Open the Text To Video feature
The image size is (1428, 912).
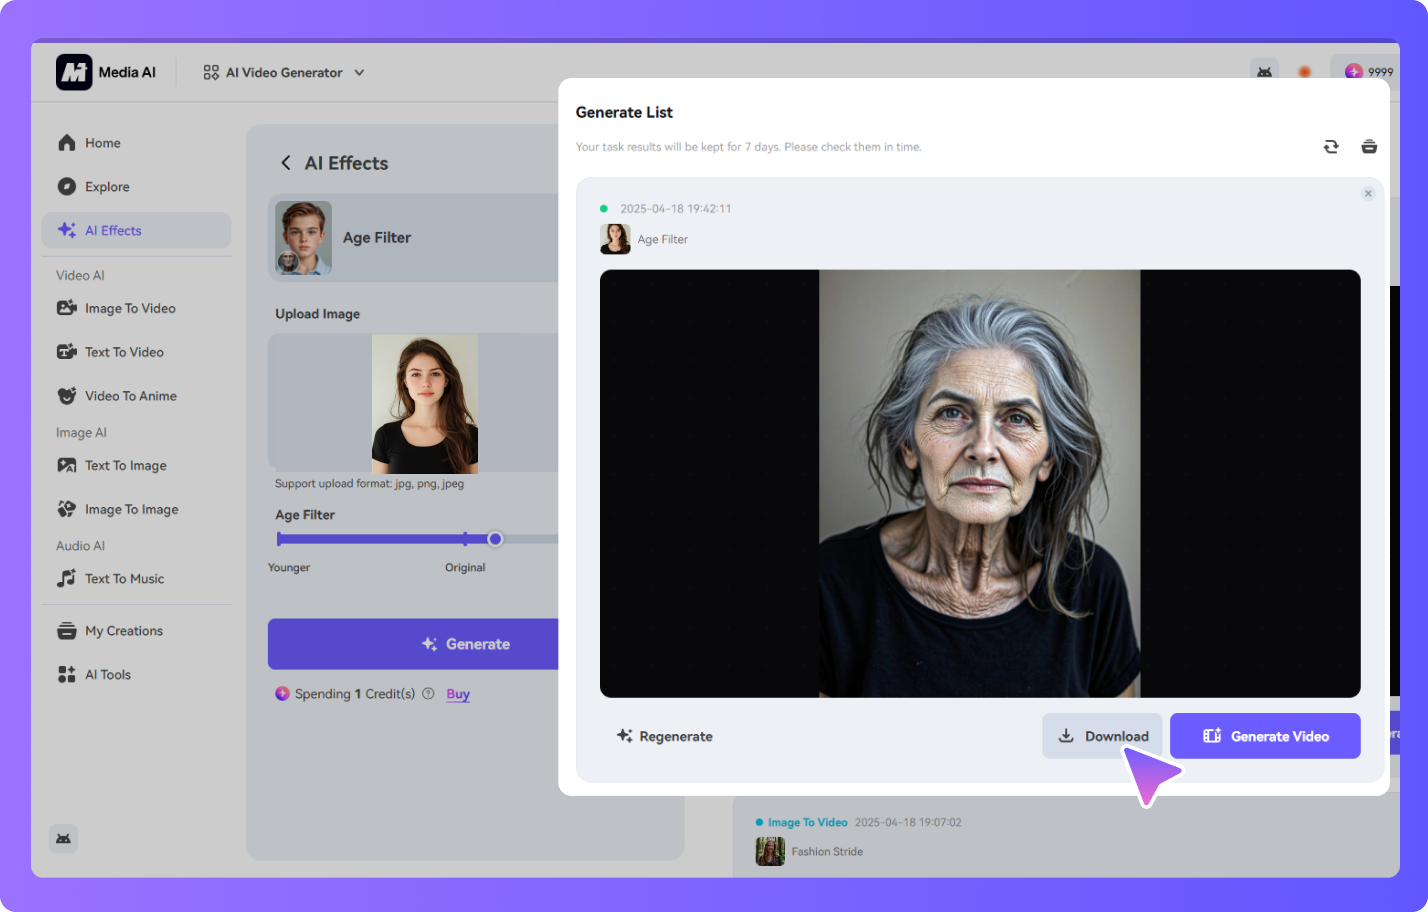(123, 352)
